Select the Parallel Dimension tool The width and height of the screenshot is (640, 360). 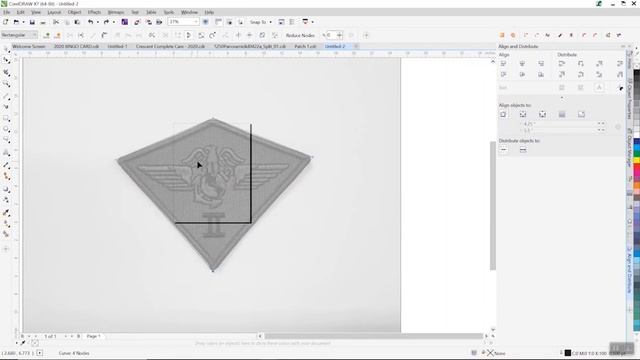pyautogui.click(x=6, y=165)
